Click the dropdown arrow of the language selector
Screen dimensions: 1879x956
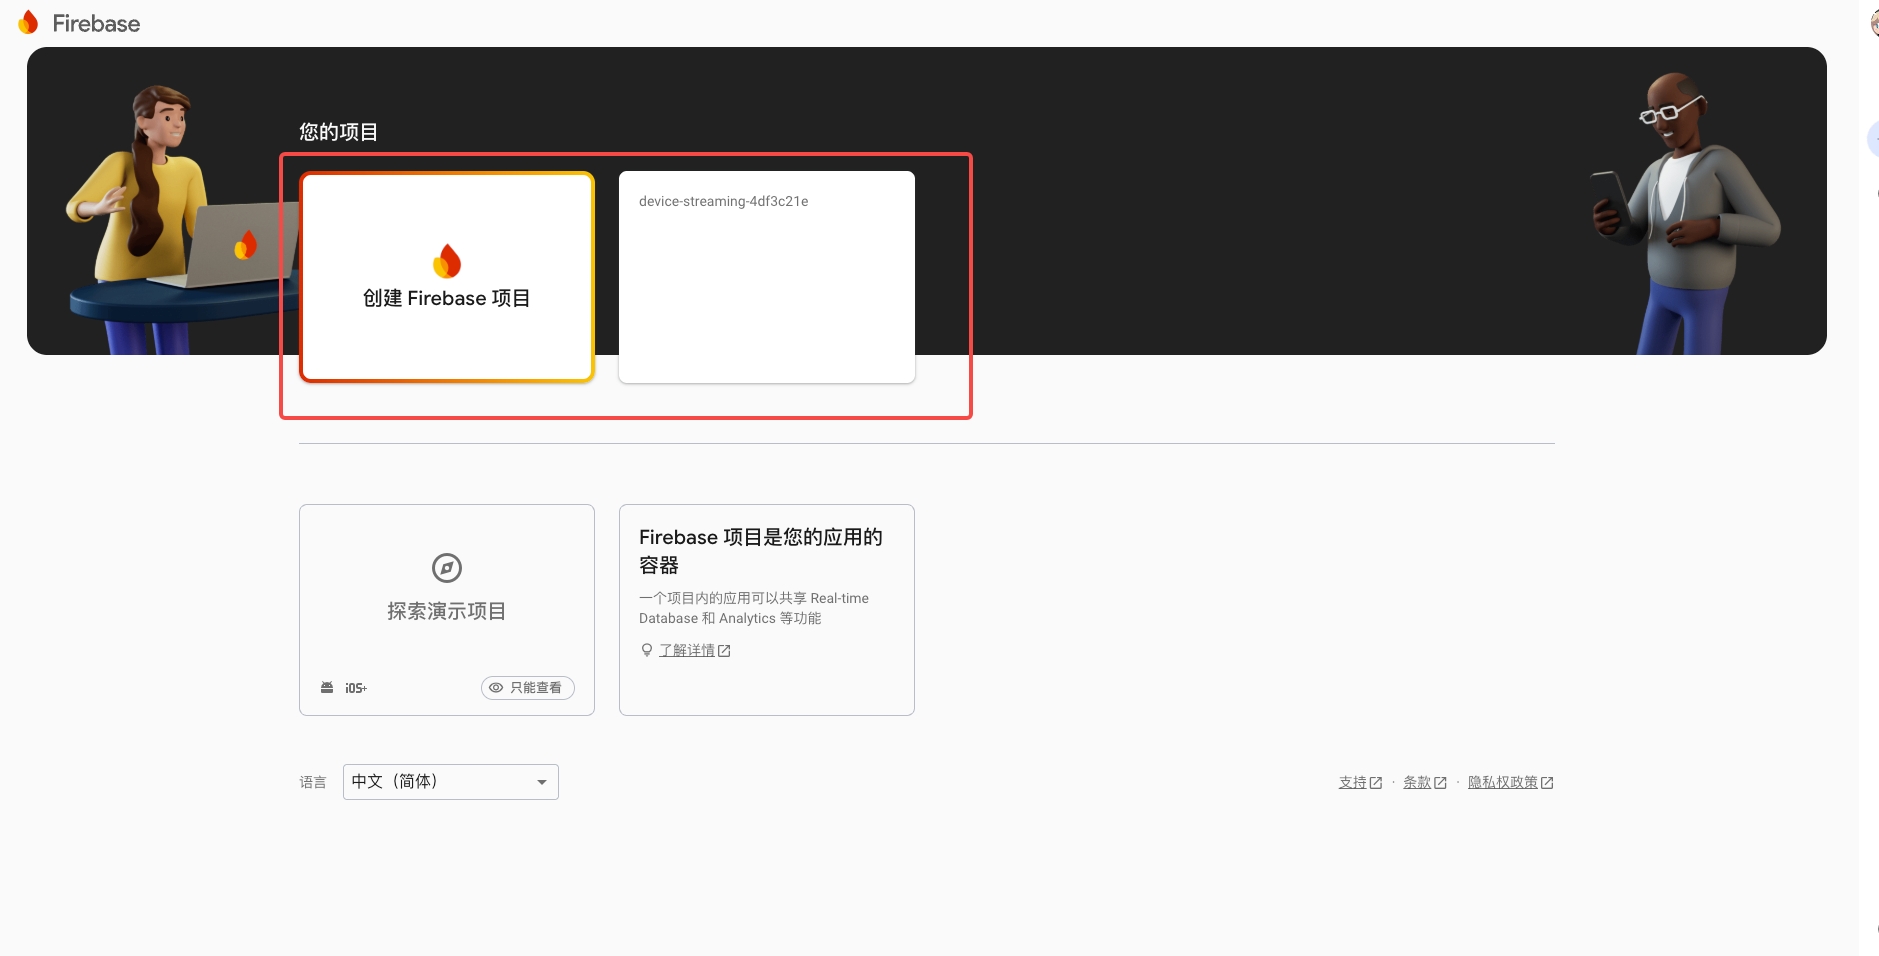coord(542,782)
